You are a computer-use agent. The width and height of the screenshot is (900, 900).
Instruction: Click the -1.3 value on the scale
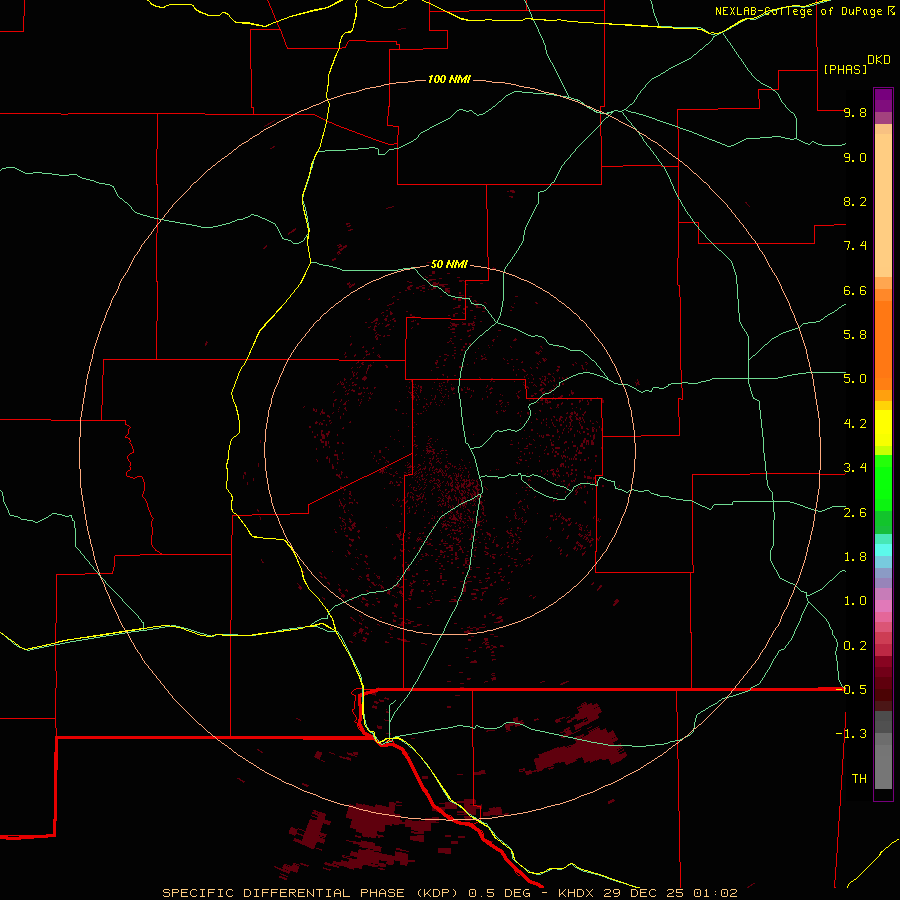851,734
